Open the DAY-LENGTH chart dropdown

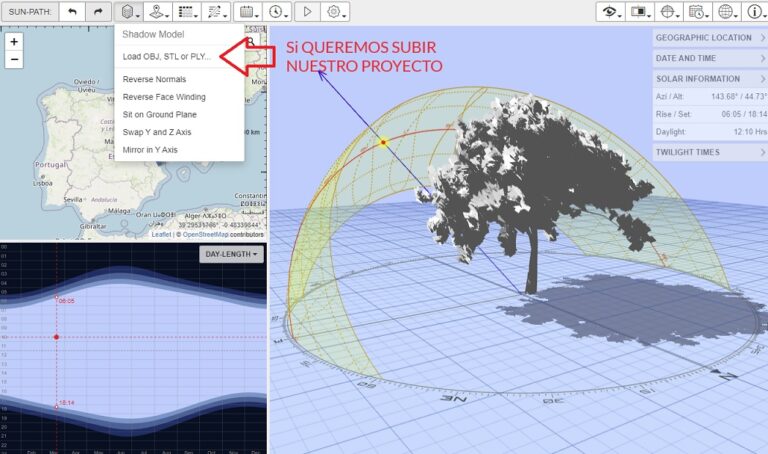pos(231,255)
